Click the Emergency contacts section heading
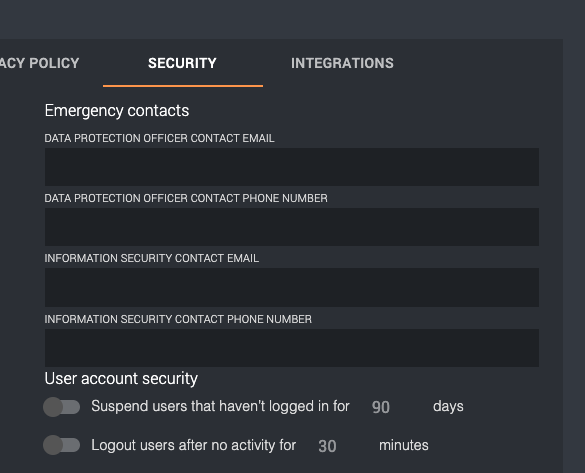The height and width of the screenshot is (473, 585). tap(117, 111)
